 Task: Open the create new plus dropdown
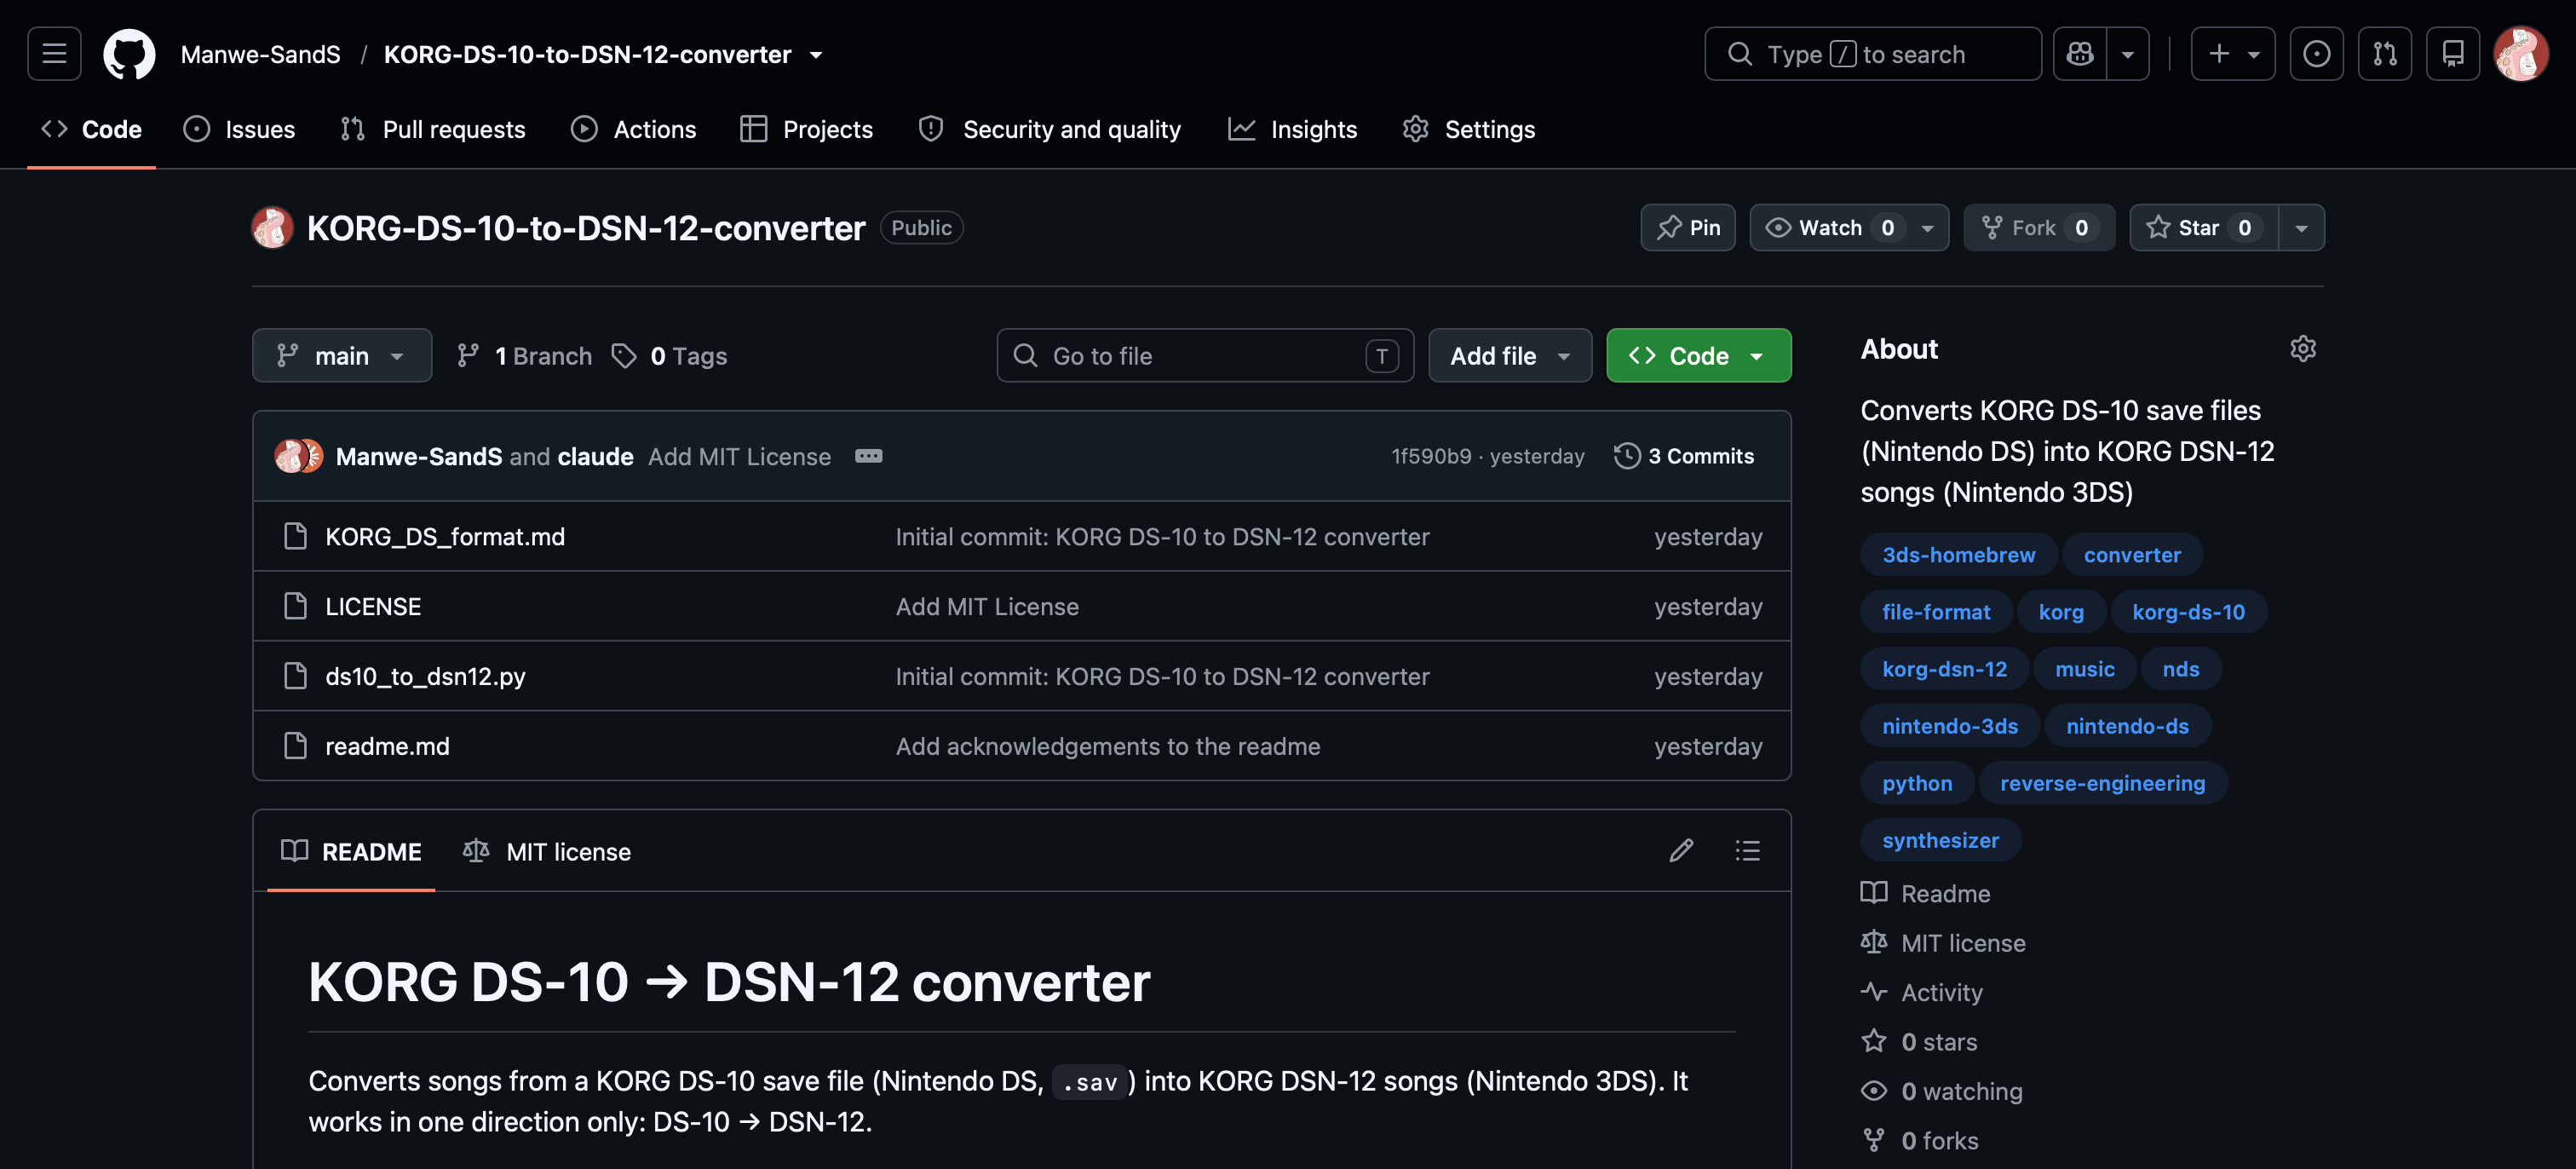(2232, 54)
